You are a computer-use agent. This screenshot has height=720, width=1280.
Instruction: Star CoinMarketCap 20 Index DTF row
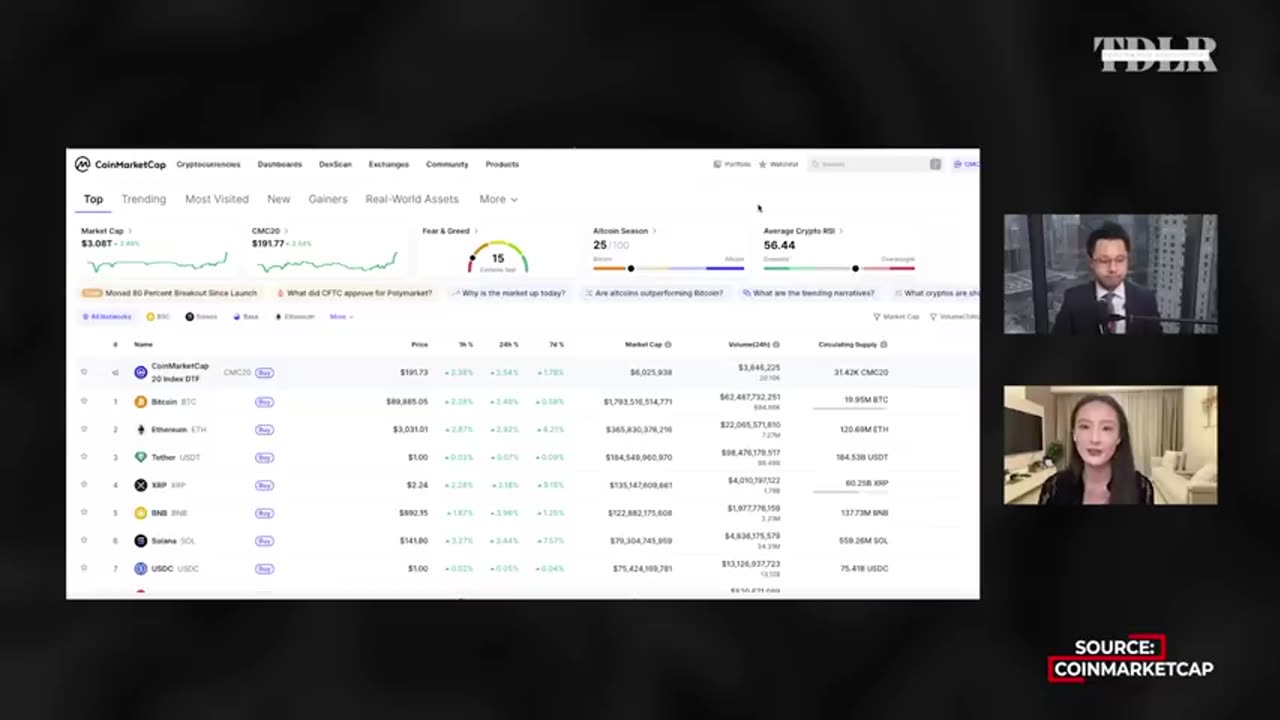(x=84, y=372)
